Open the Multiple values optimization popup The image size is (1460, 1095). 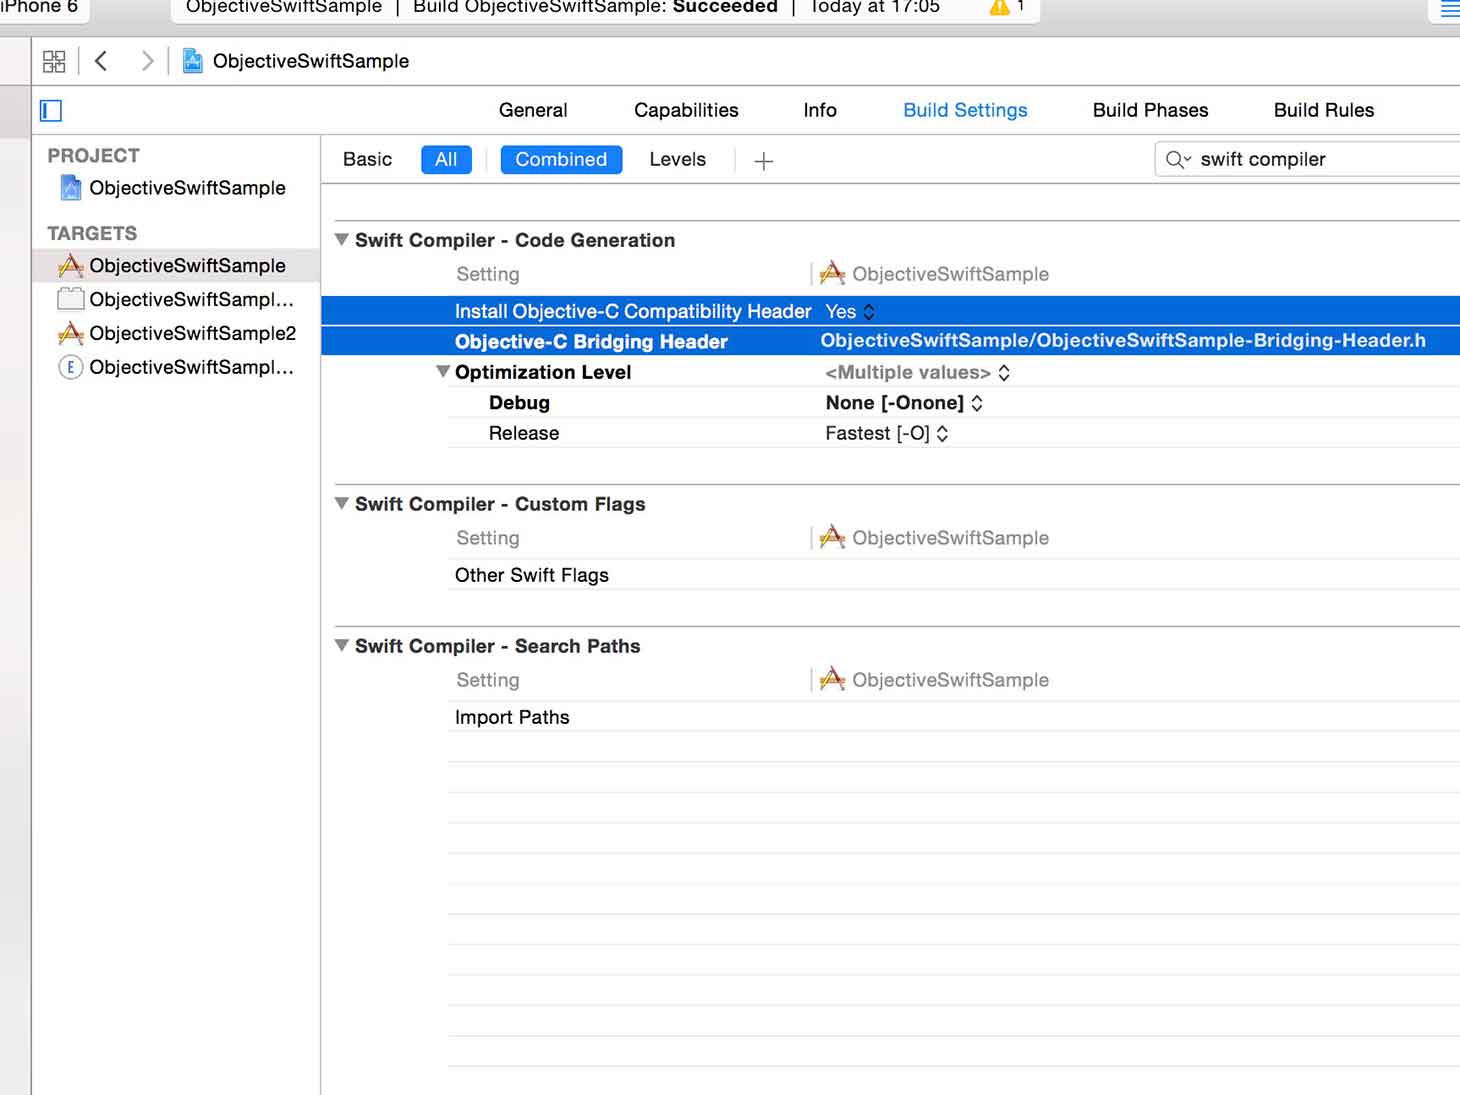point(917,372)
